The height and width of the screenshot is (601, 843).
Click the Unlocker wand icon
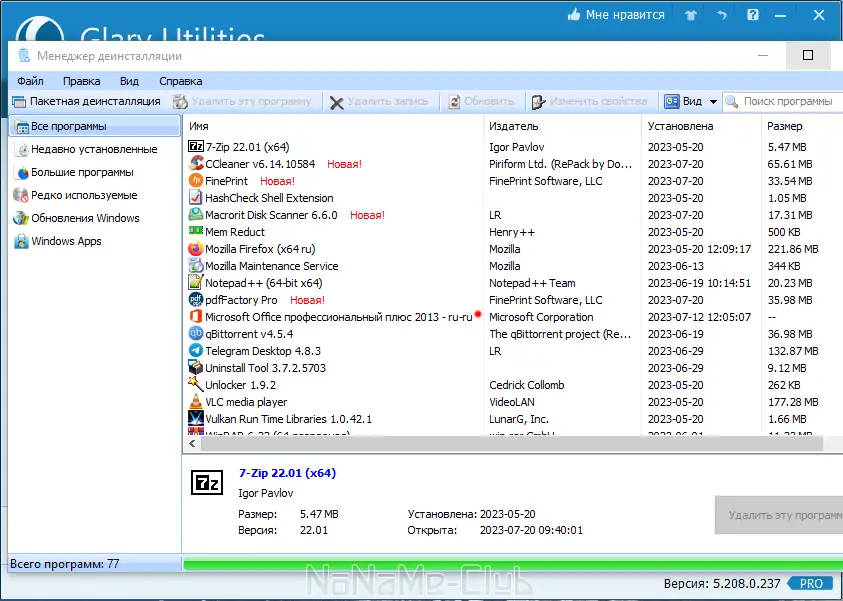pyautogui.click(x=196, y=384)
